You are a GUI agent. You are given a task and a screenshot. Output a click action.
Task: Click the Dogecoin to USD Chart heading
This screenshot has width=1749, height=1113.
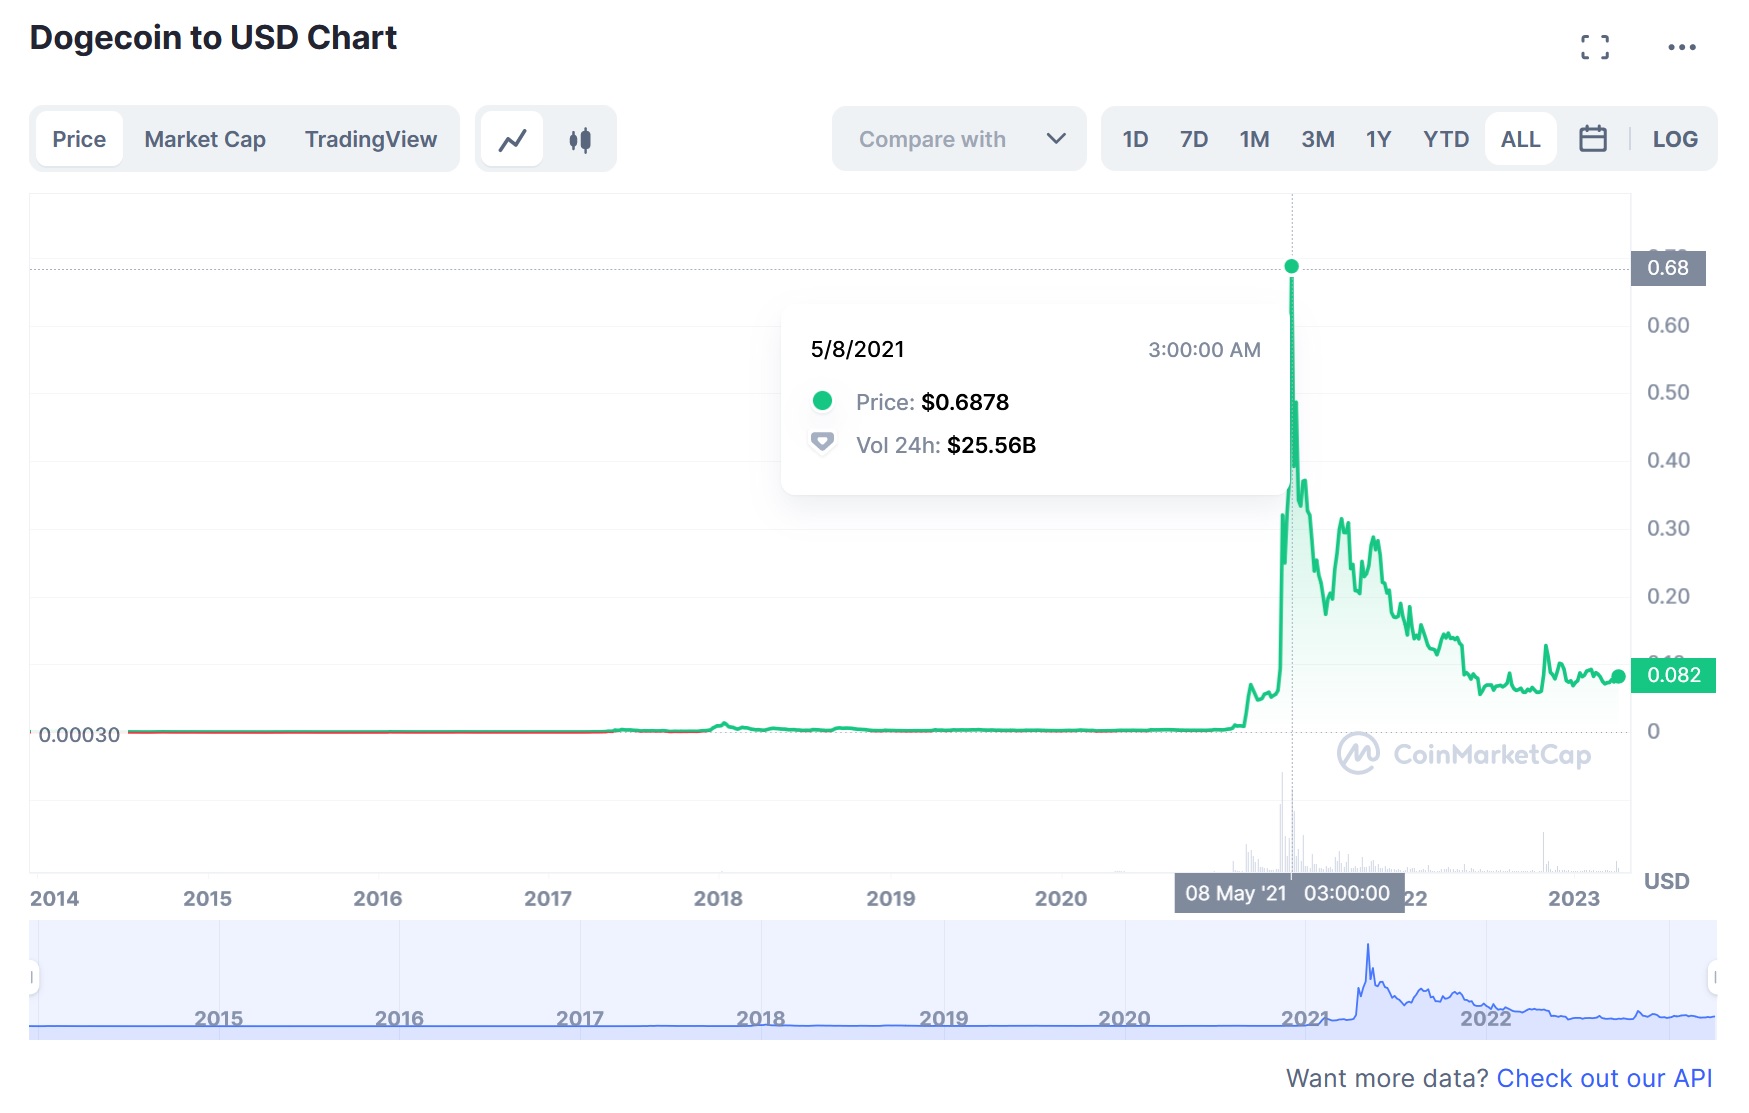point(213,37)
